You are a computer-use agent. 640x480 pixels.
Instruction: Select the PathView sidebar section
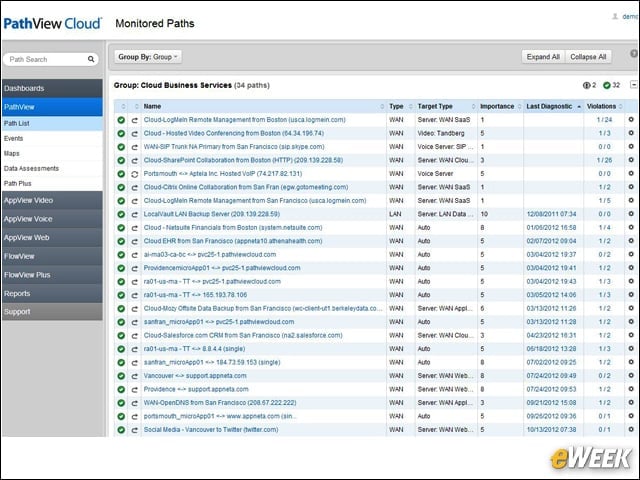[52, 107]
